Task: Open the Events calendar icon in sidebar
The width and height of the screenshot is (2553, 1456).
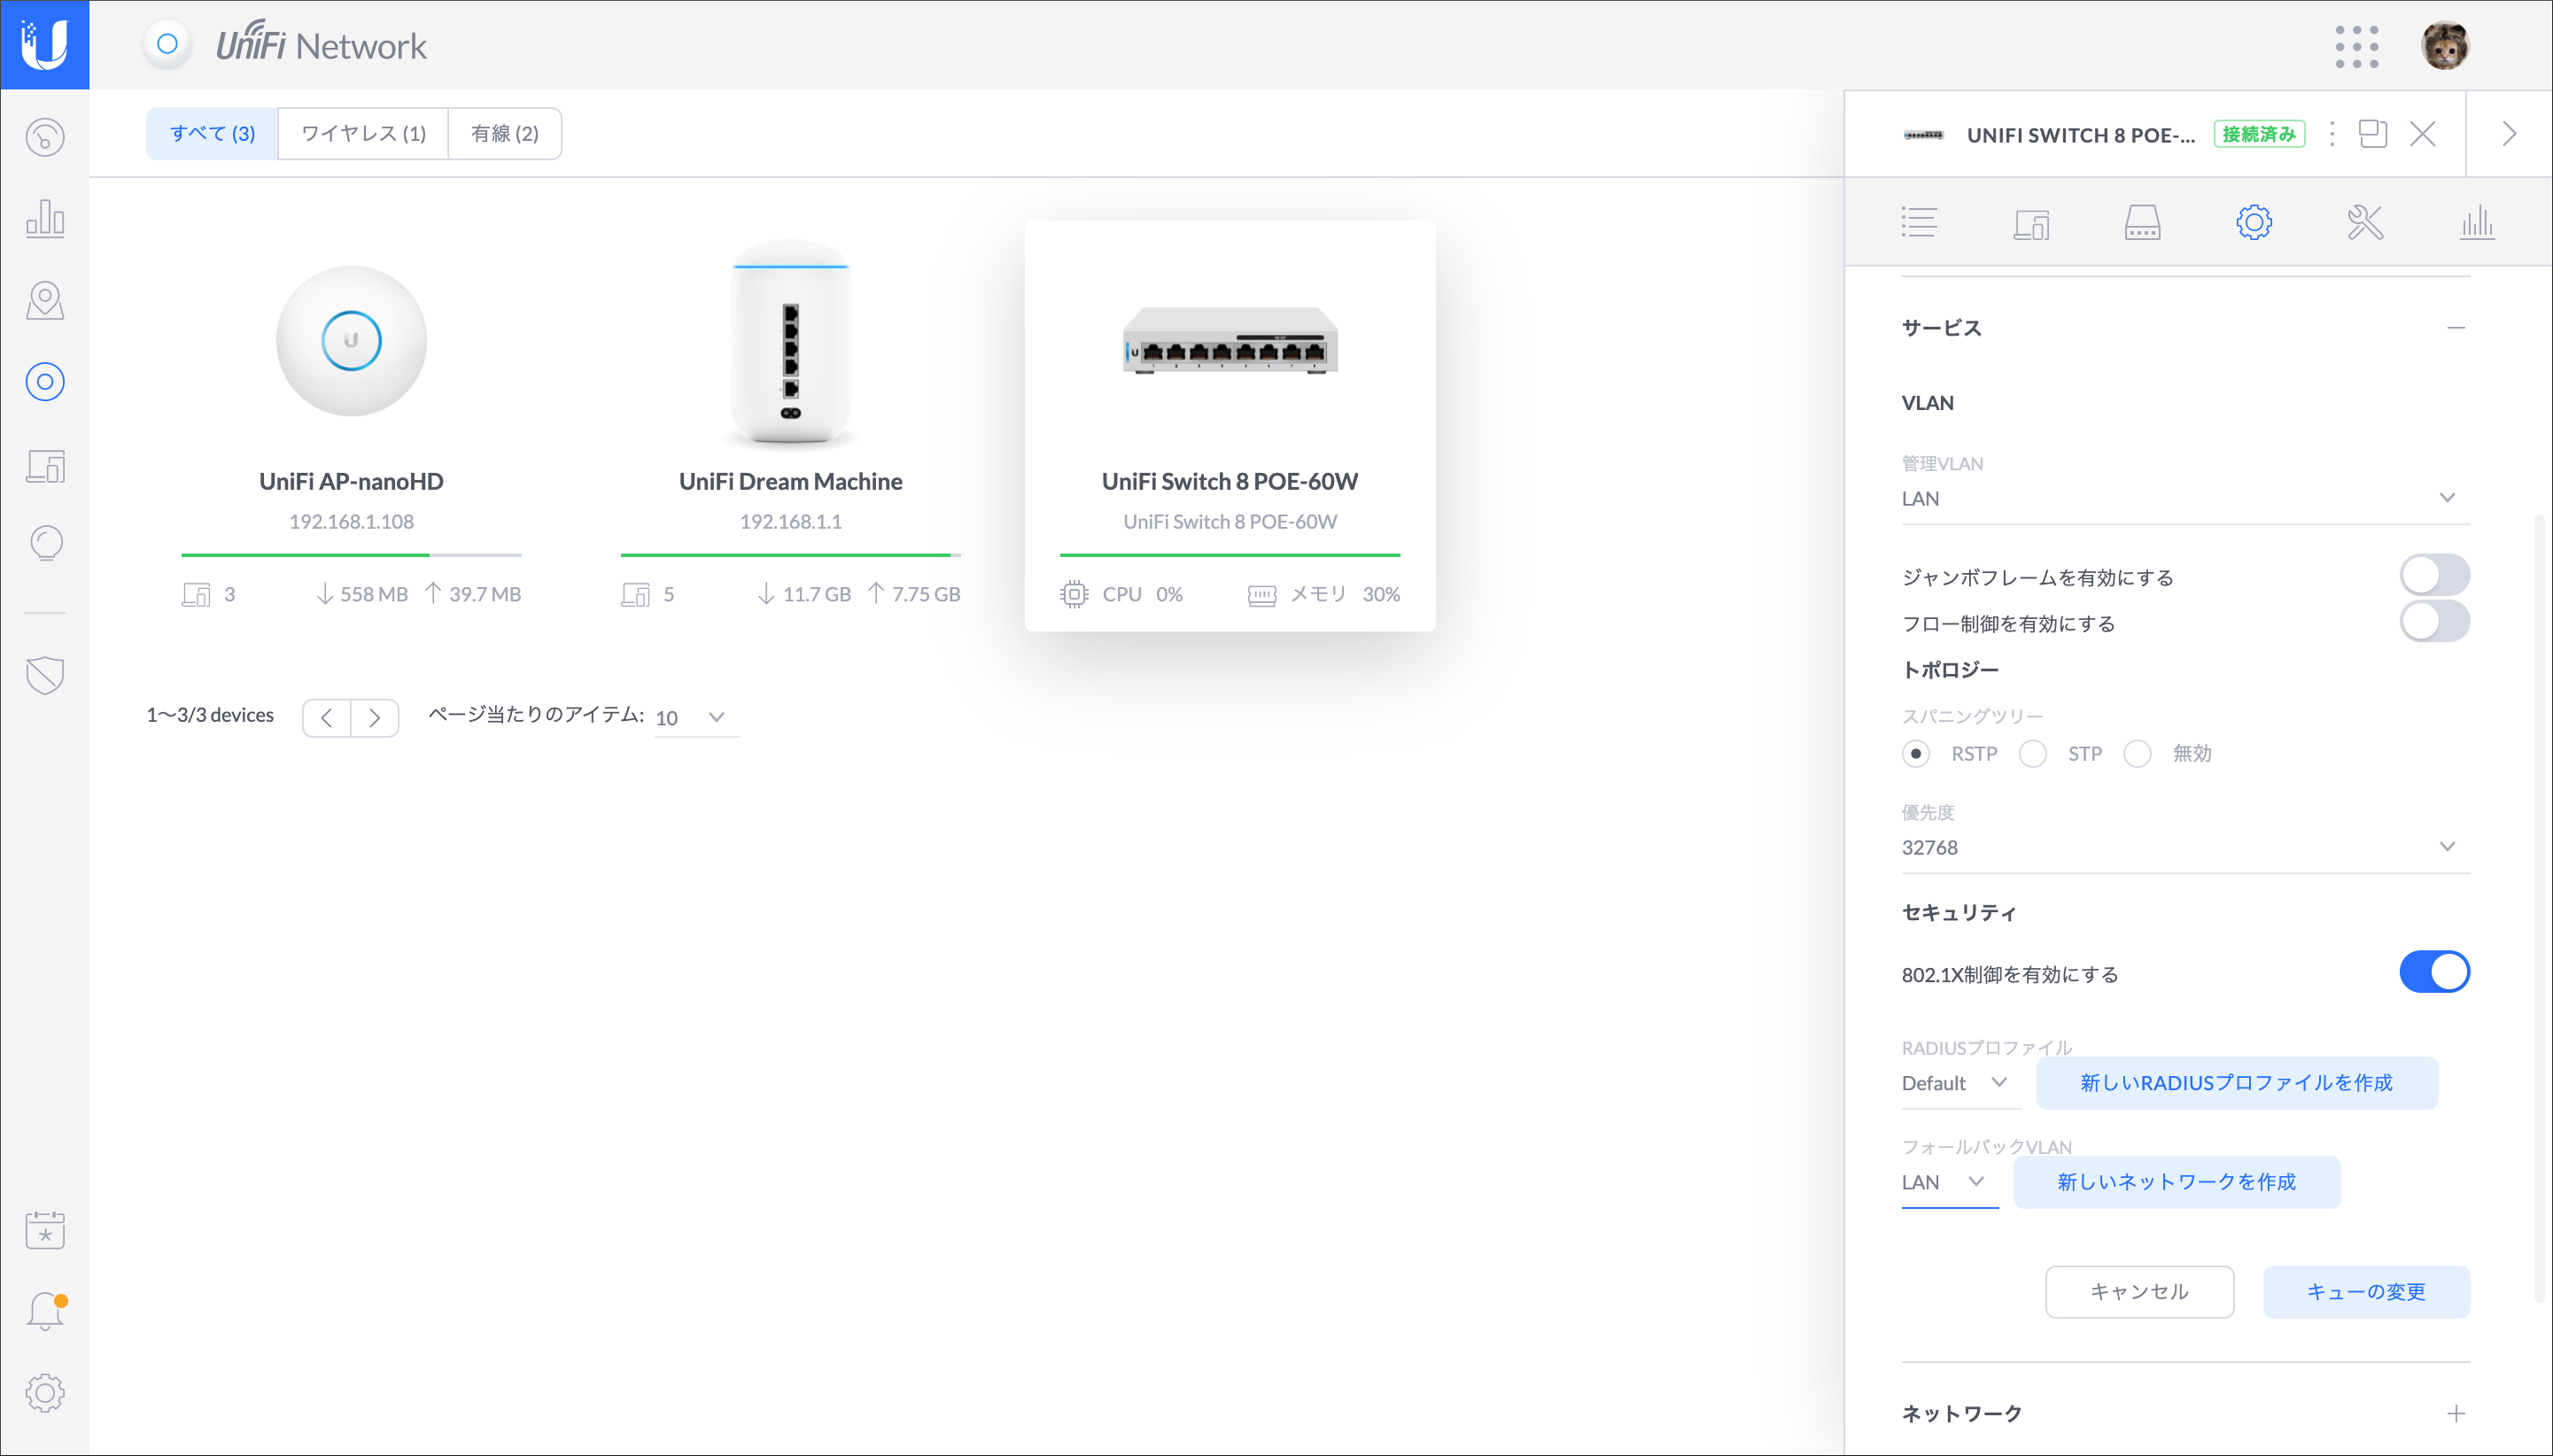Action: [45, 1229]
